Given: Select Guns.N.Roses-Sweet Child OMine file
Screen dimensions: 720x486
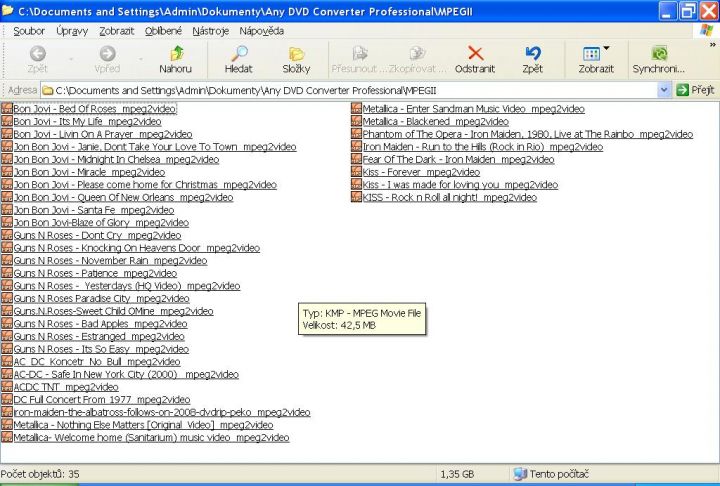Looking at the screenshot, I should [113, 311].
